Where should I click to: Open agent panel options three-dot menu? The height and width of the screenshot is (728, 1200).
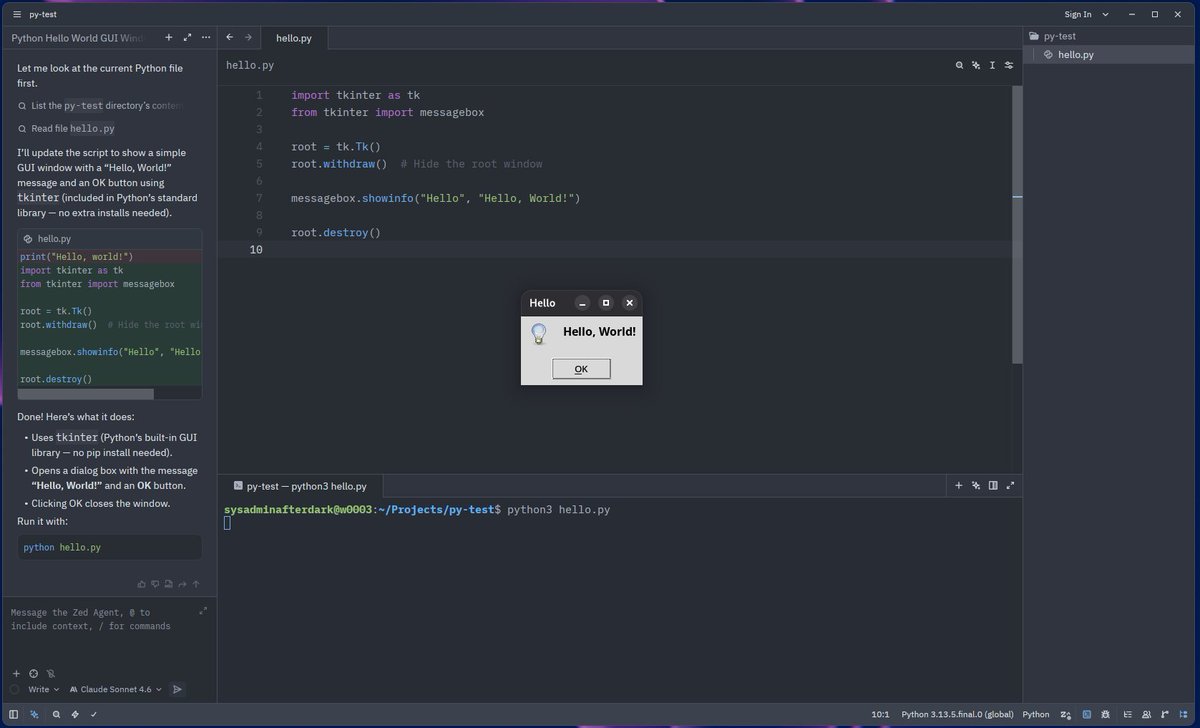[205, 37]
